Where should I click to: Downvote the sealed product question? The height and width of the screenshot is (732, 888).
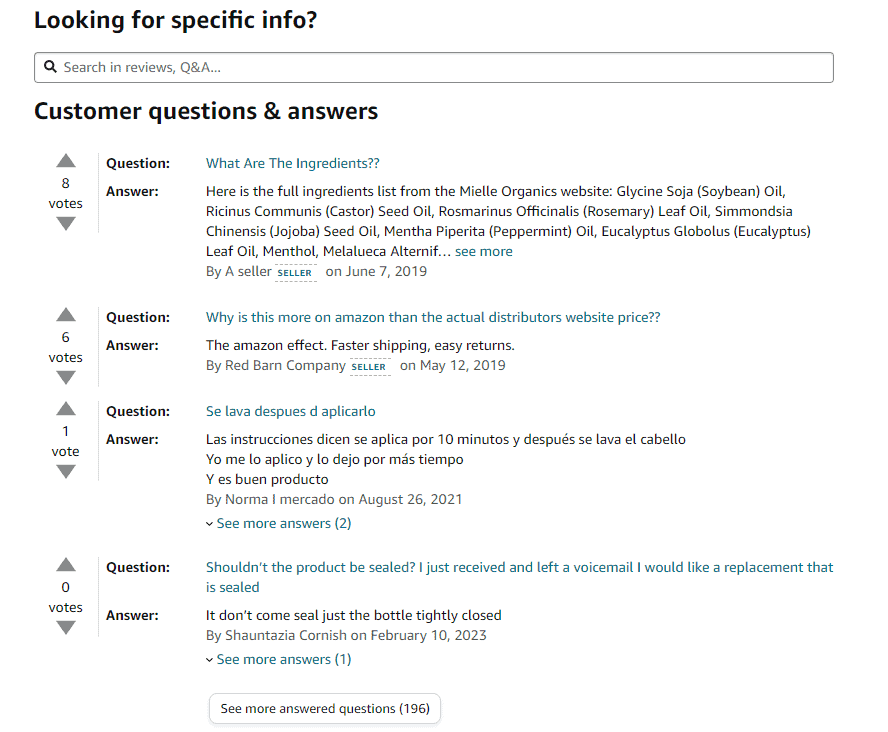[66, 628]
